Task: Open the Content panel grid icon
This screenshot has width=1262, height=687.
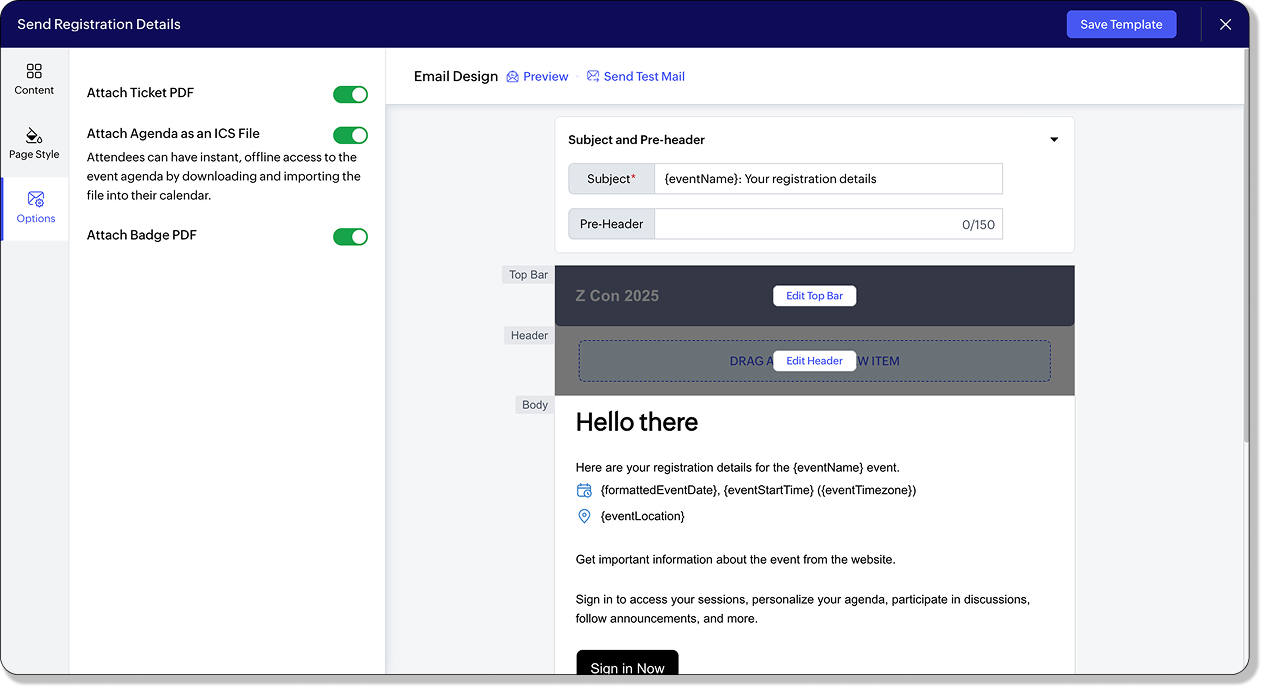Action: [x=34, y=71]
